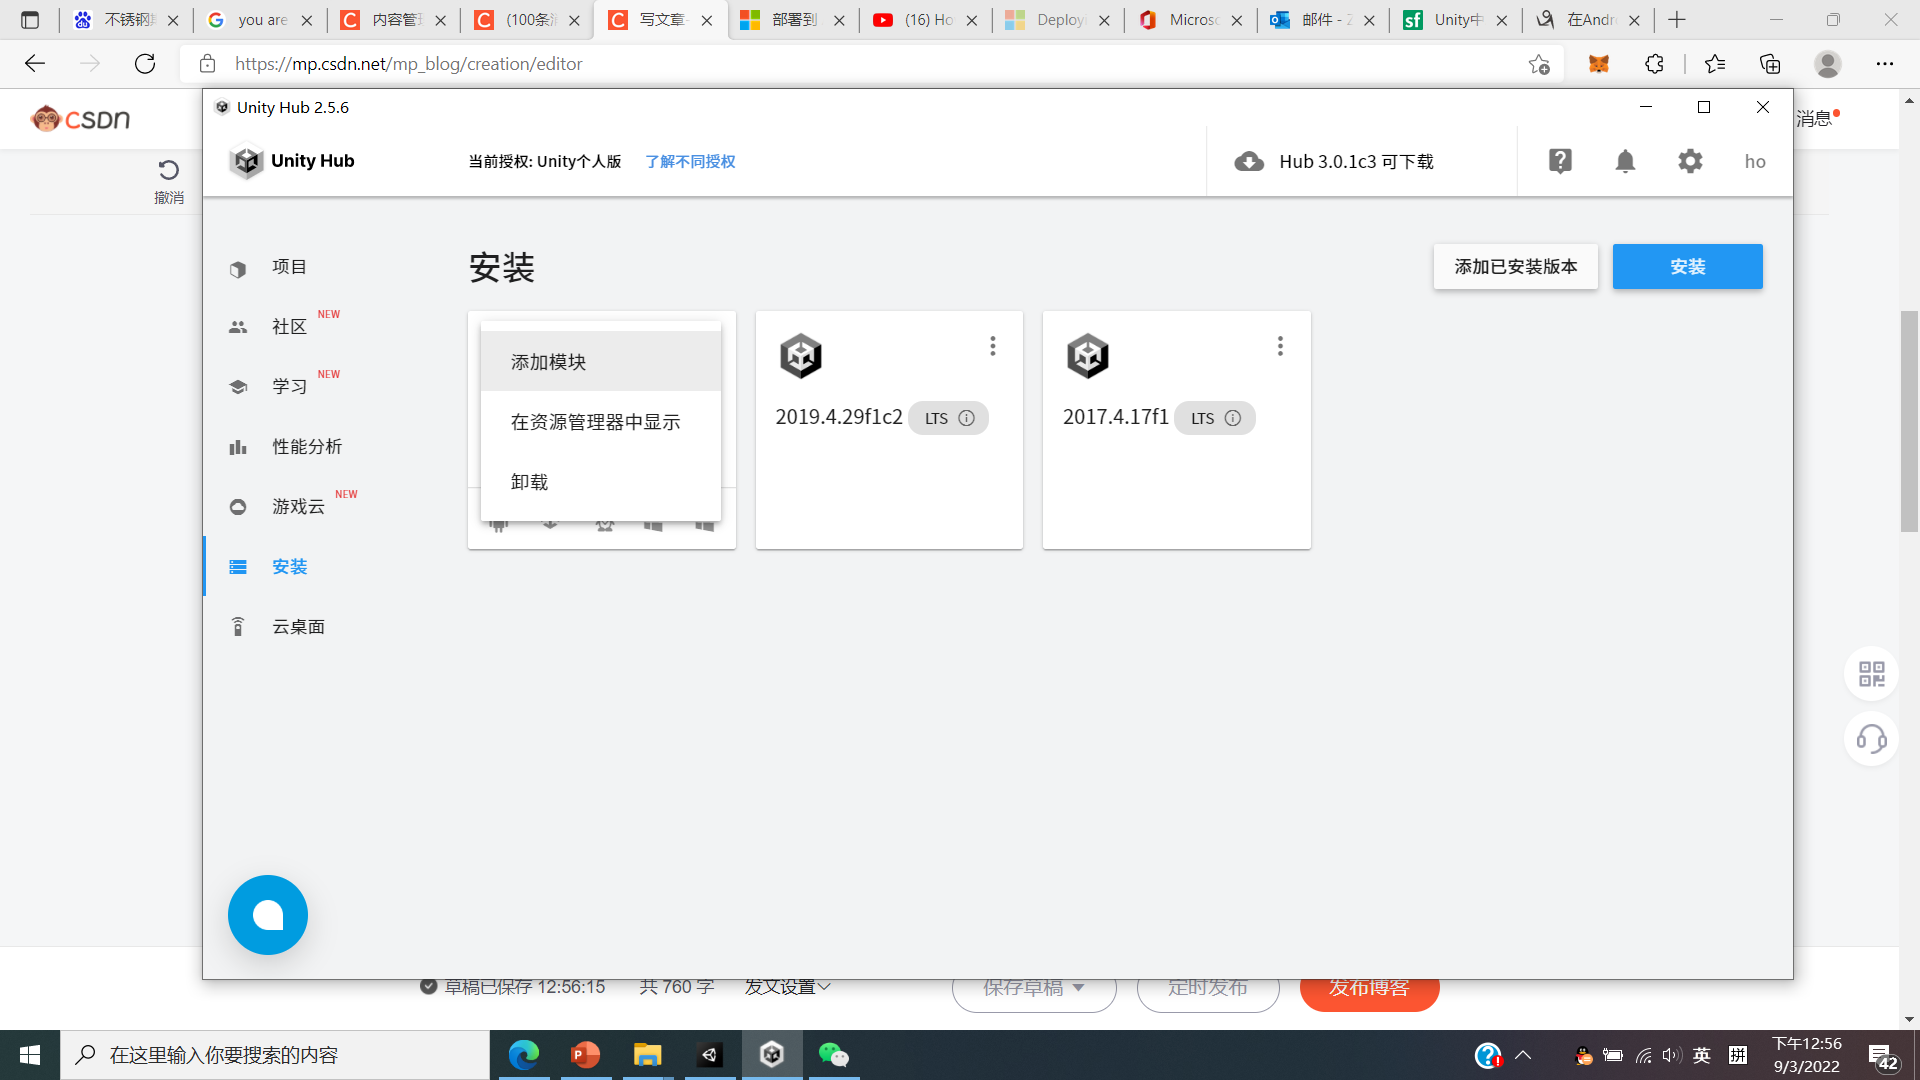The image size is (1920, 1080).
Task: Select Unity Hub from the Windows taskbar
Action: (x=771, y=1055)
